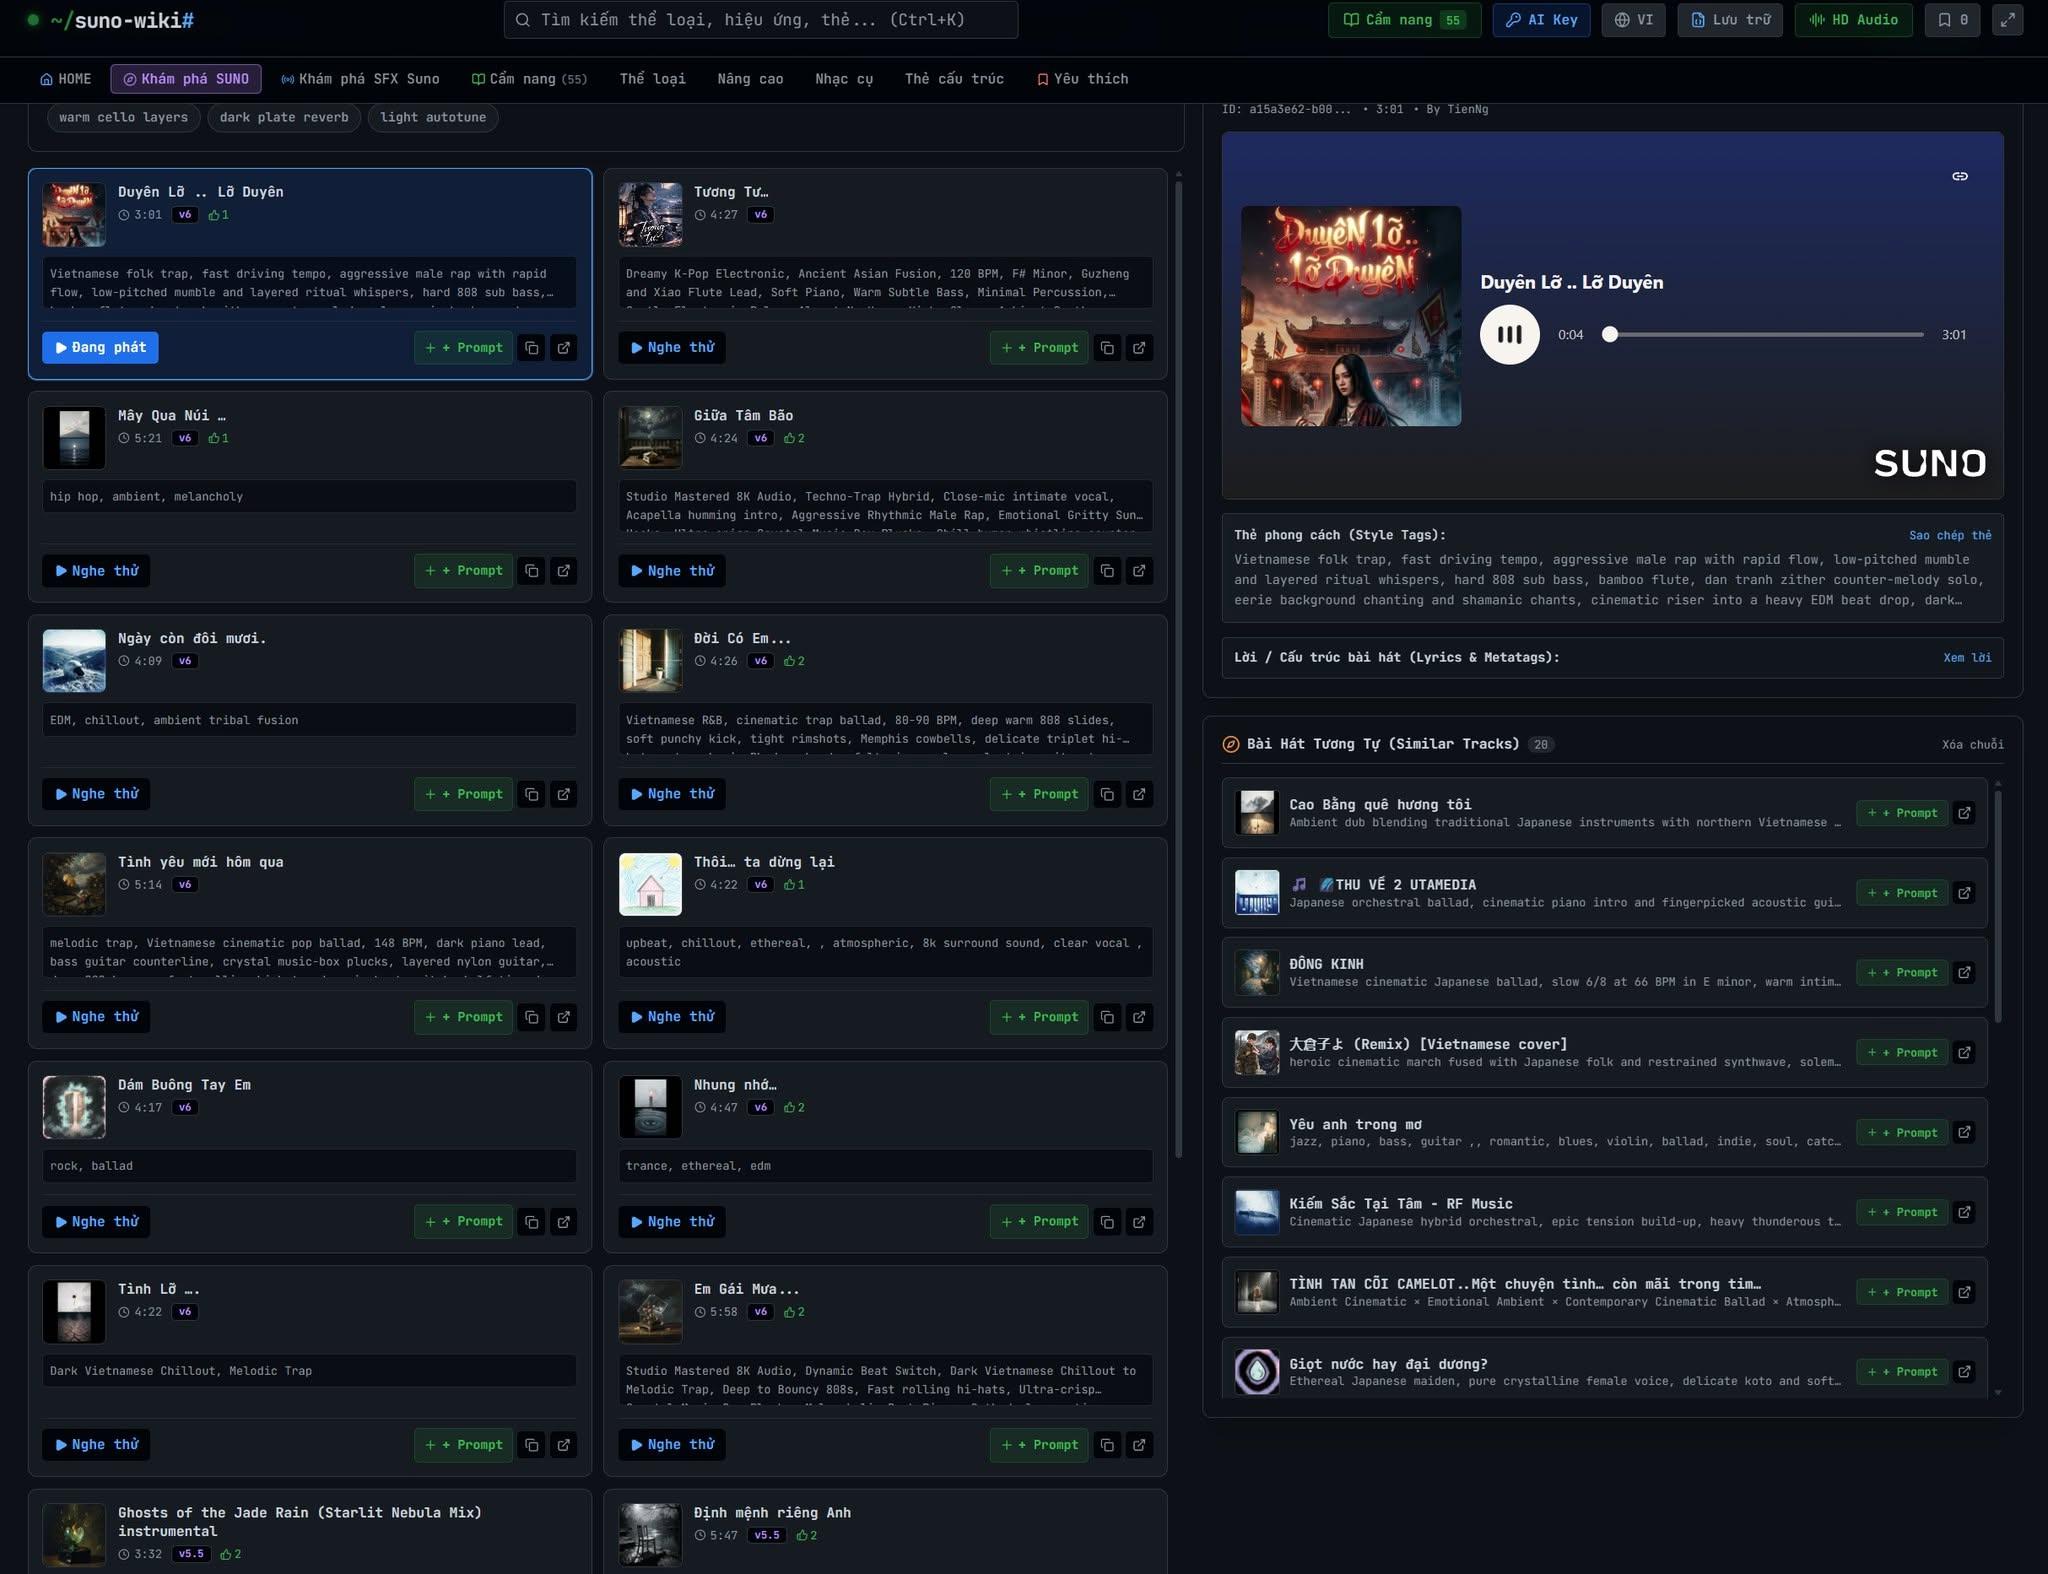
Task: Toggle fullscreen expand icon in header
Action: pos(2007,20)
